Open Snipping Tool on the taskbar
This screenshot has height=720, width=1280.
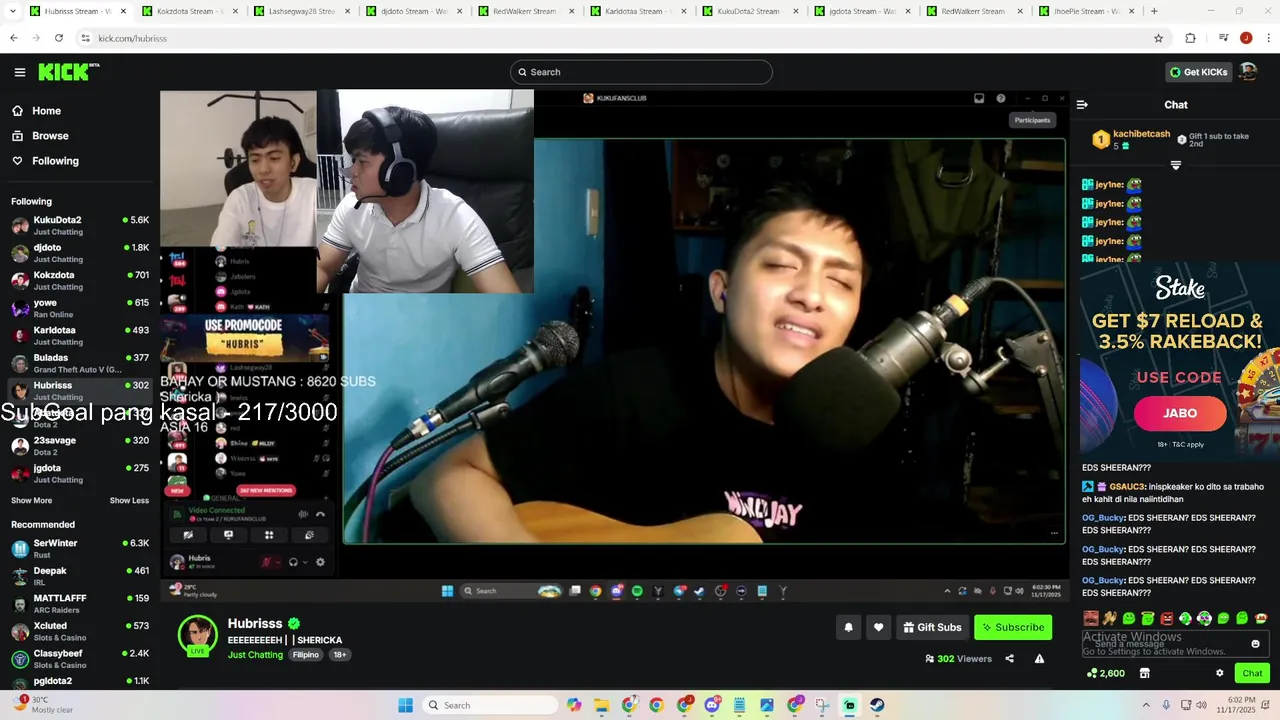[822, 705]
